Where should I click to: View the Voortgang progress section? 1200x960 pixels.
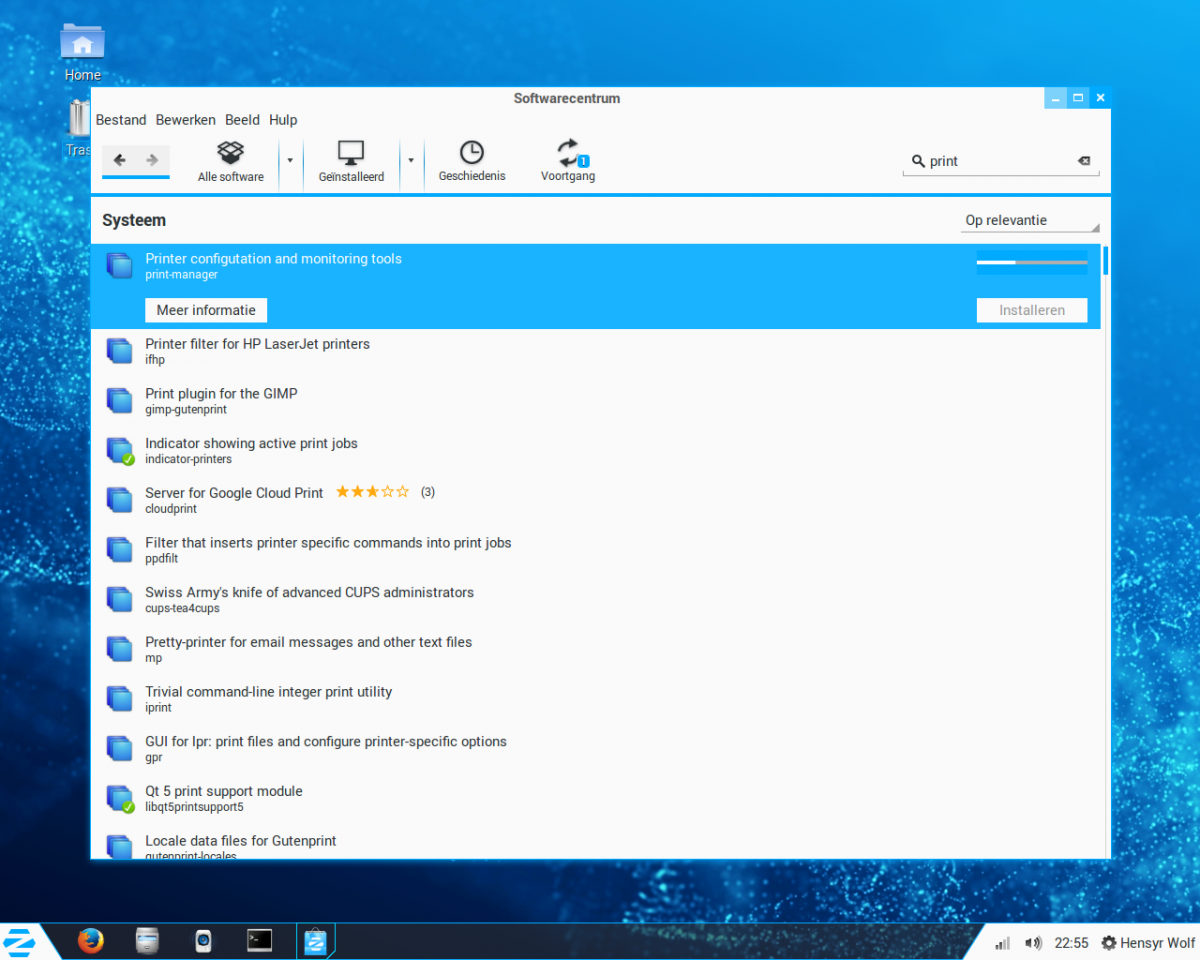tap(568, 162)
